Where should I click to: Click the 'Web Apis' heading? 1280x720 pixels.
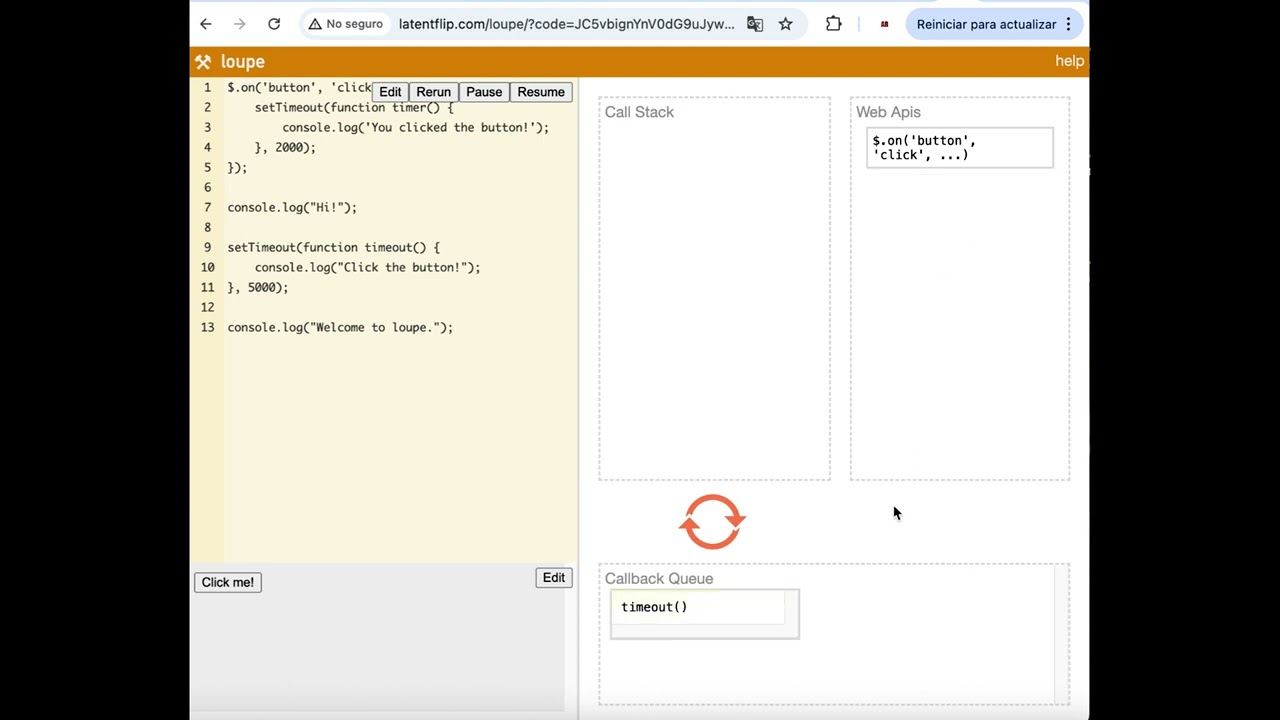click(x=888, y=112)
